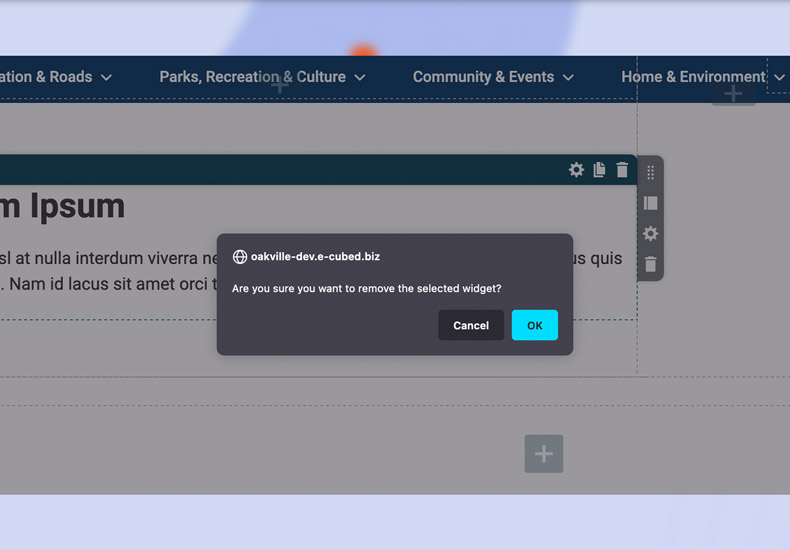Viewport: 790px width, 550px height.
Task: Open the Community & Events menu item
Action: 483,77
